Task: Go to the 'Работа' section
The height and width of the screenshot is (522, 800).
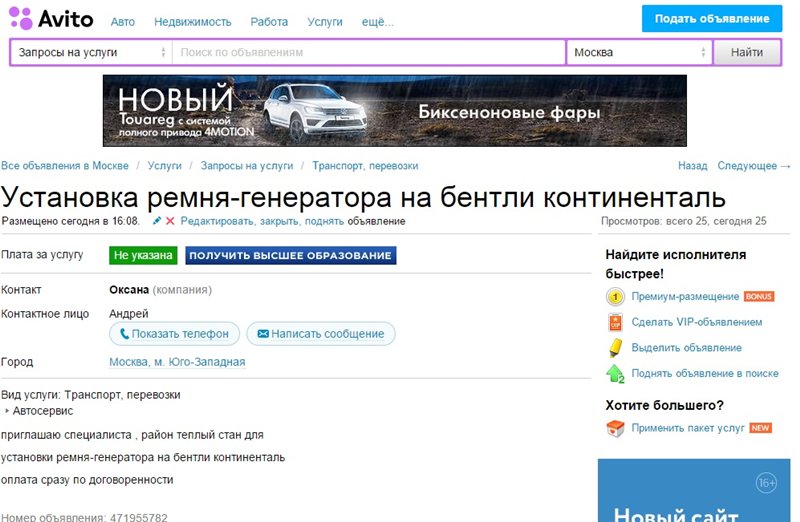Action: coord(269,21)
